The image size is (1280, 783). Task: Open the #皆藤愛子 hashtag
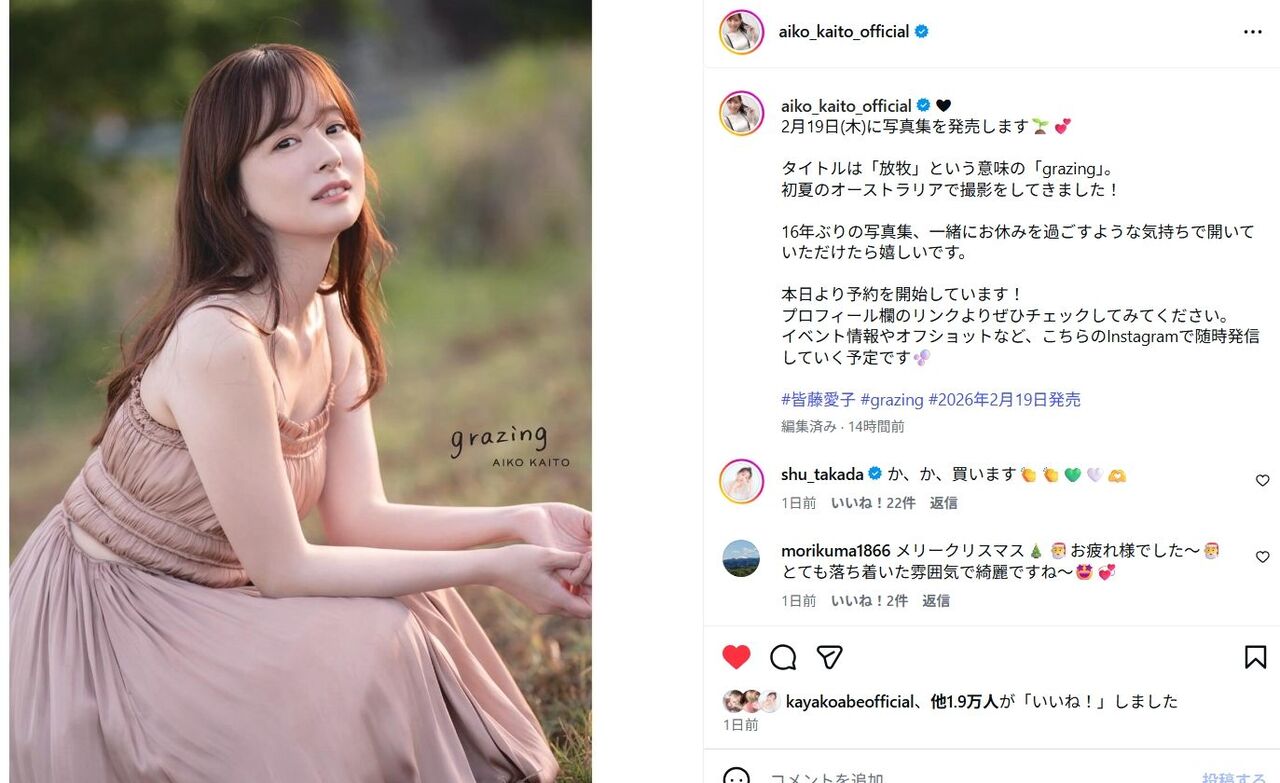(x=818, y=400)
